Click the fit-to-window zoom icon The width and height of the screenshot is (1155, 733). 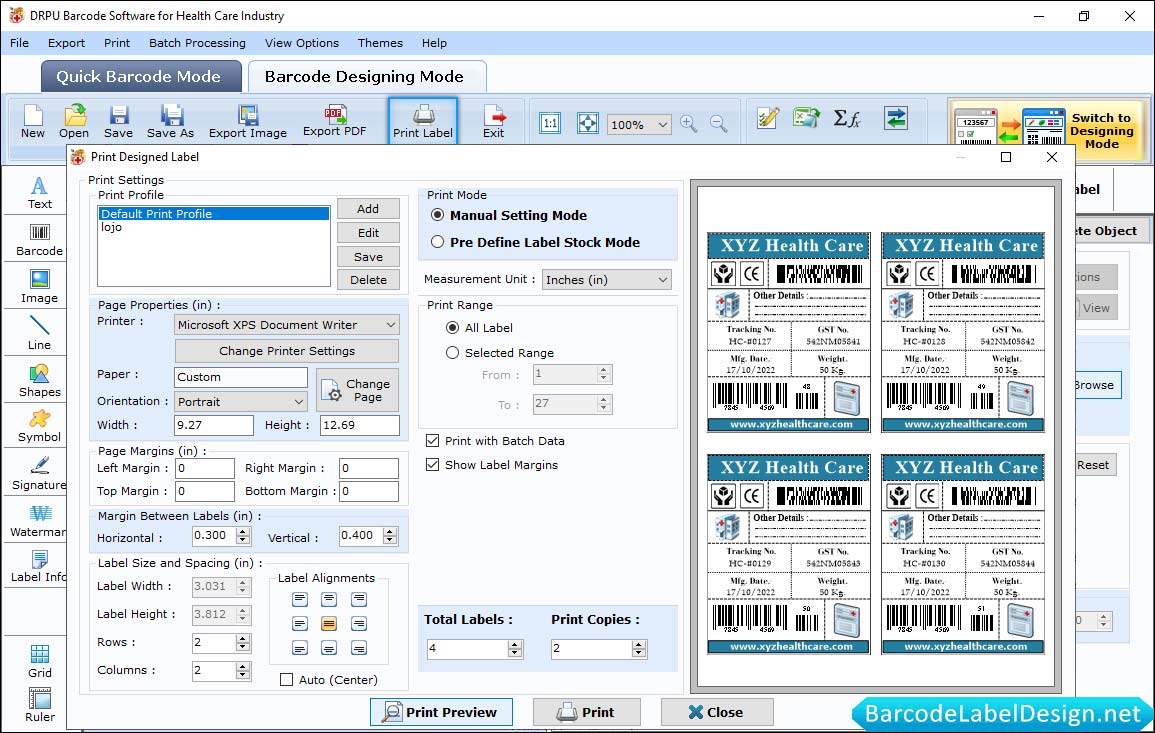pyautogui.click(x=588, y=123)
